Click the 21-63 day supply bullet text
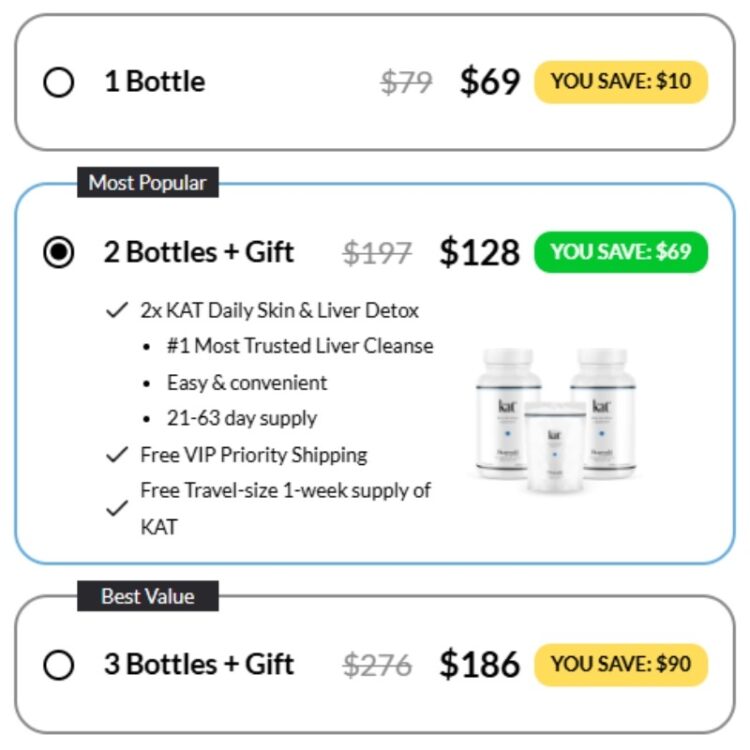Image resolution: width=750 pixels, height=750 pixels. coord(242,418)
